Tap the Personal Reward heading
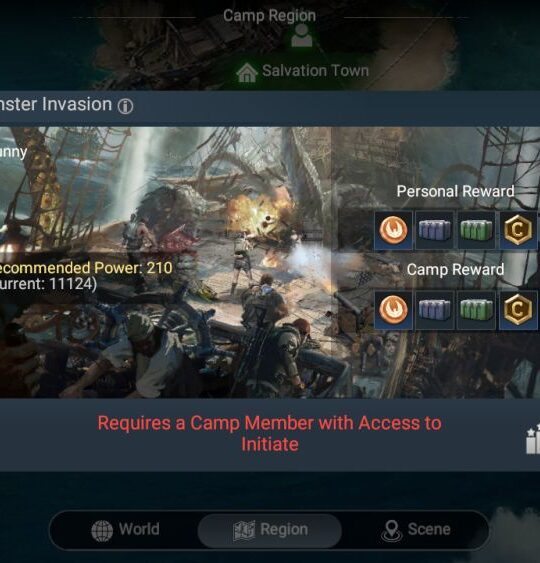 [455, 191]
